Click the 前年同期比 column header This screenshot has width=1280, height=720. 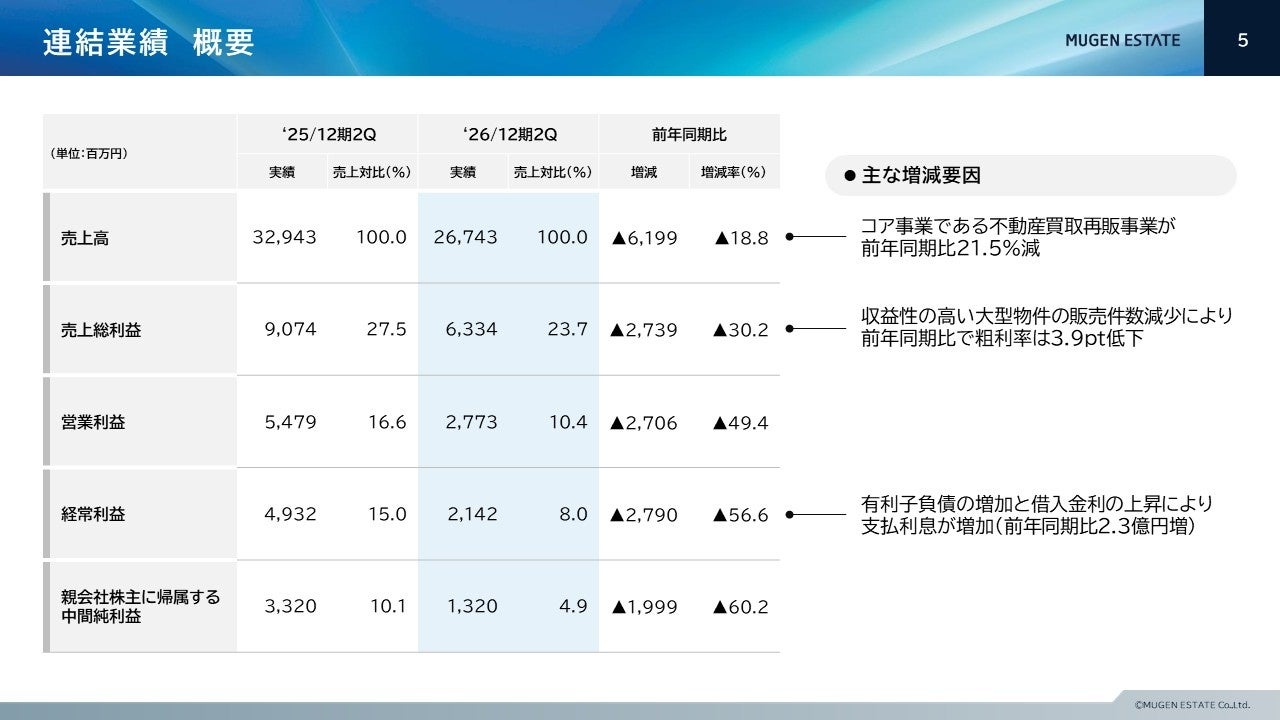(x=689, y=134)
